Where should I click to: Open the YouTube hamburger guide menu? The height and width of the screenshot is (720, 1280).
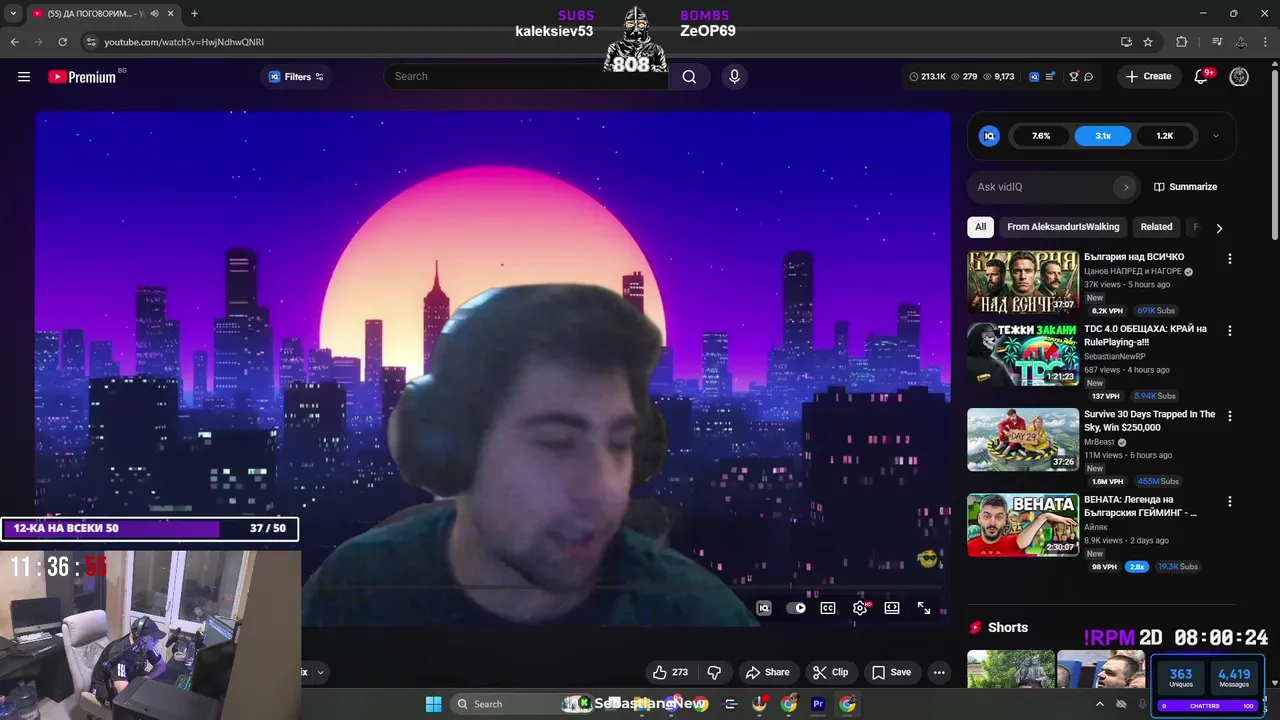click(x=24, y=76)
